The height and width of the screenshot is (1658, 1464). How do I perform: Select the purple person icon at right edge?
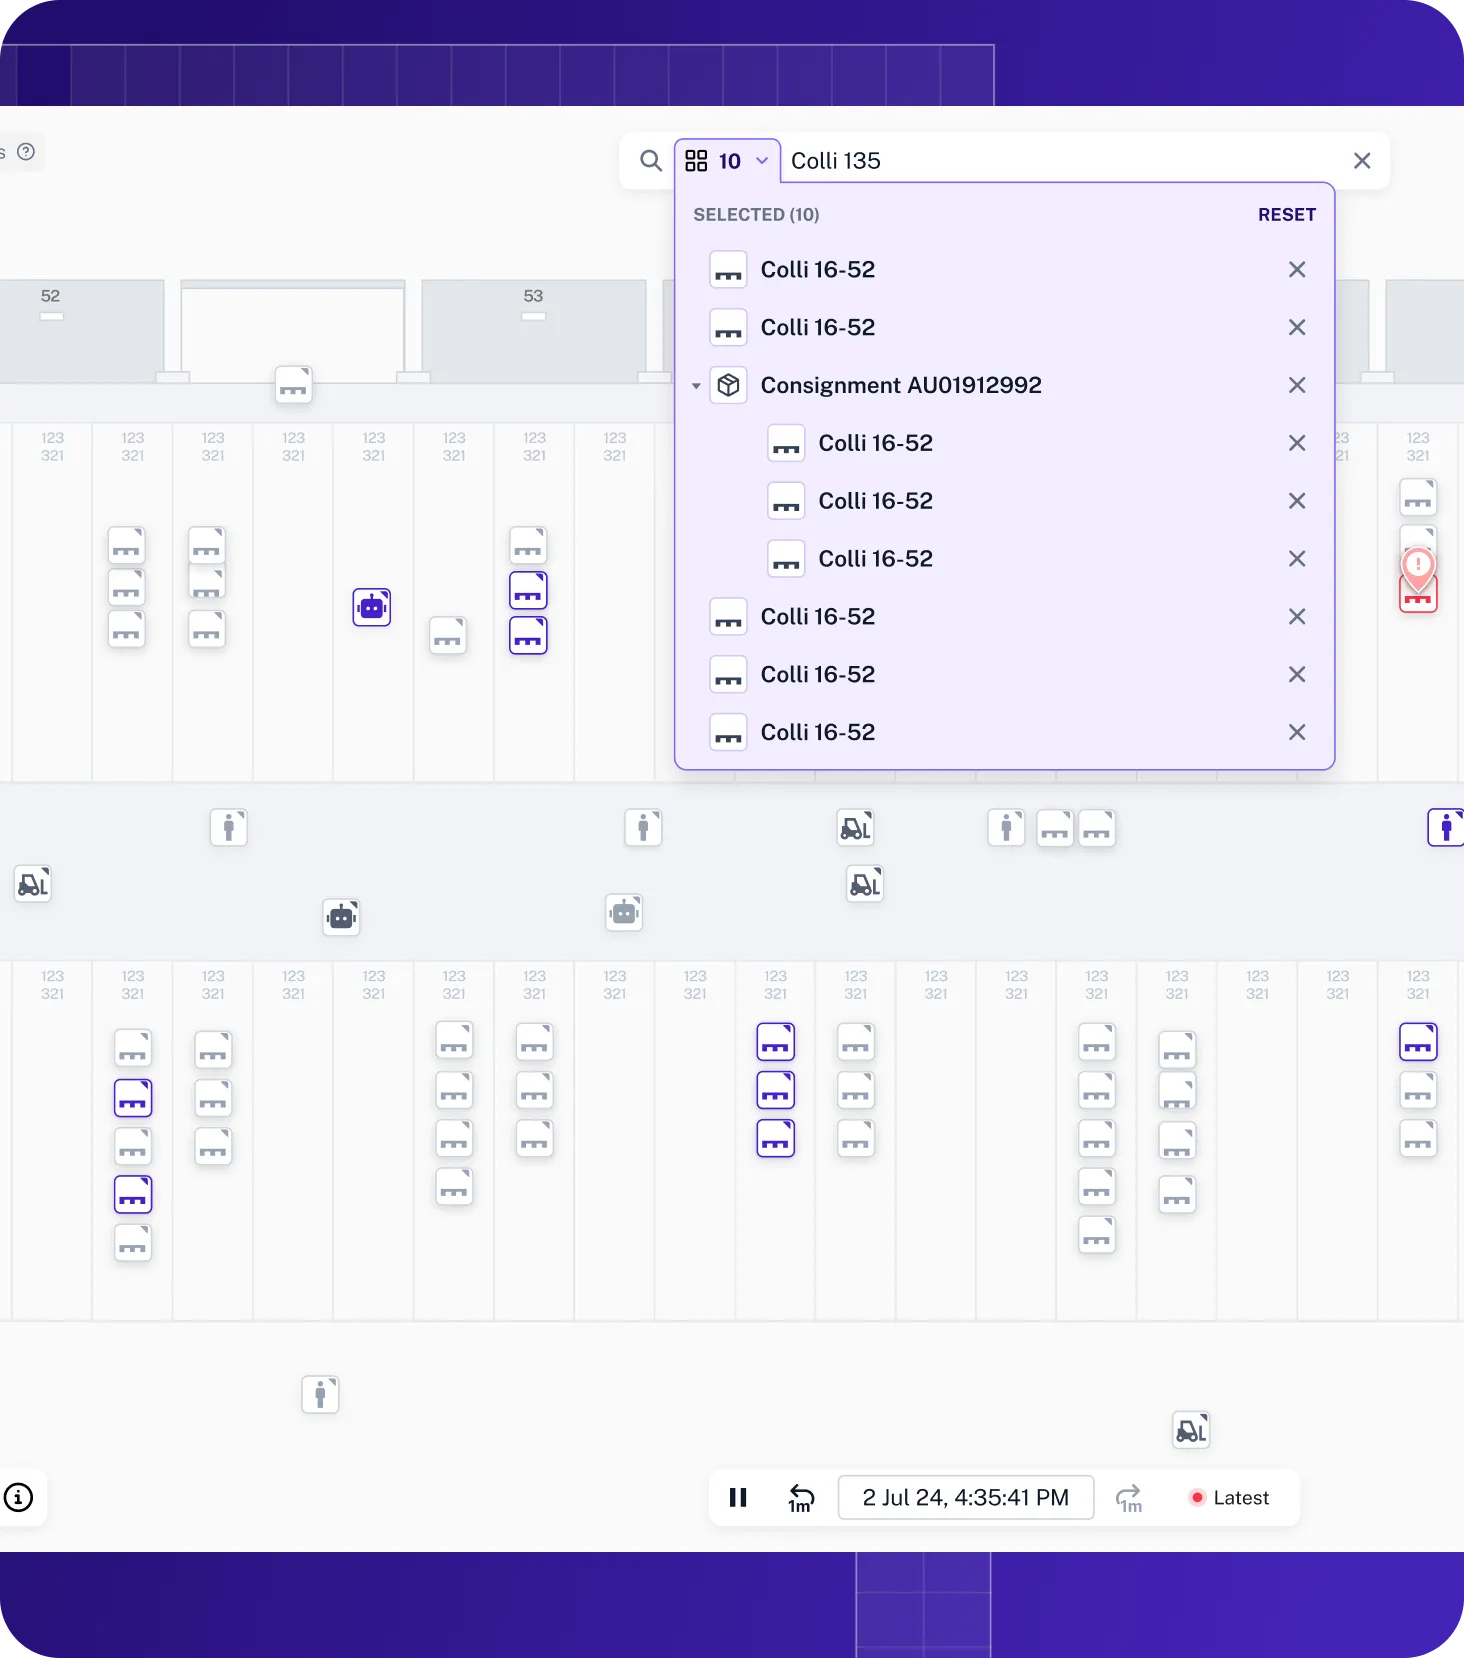click(x=1446, y=827)
